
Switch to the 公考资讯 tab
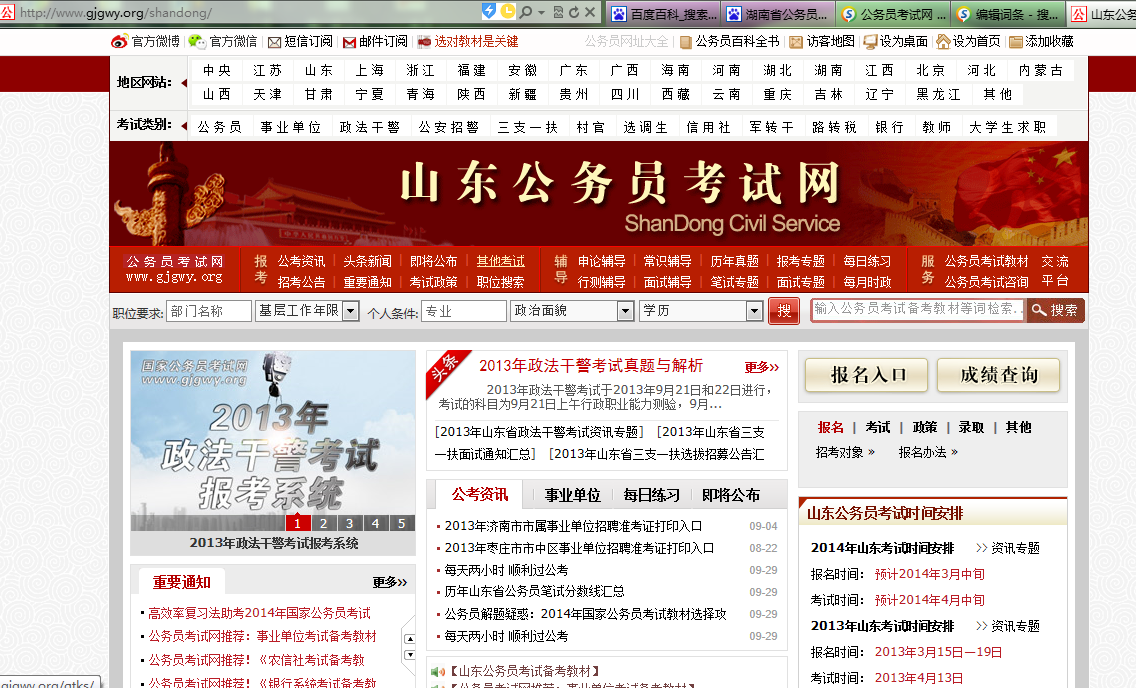click(x=479, y=495)
